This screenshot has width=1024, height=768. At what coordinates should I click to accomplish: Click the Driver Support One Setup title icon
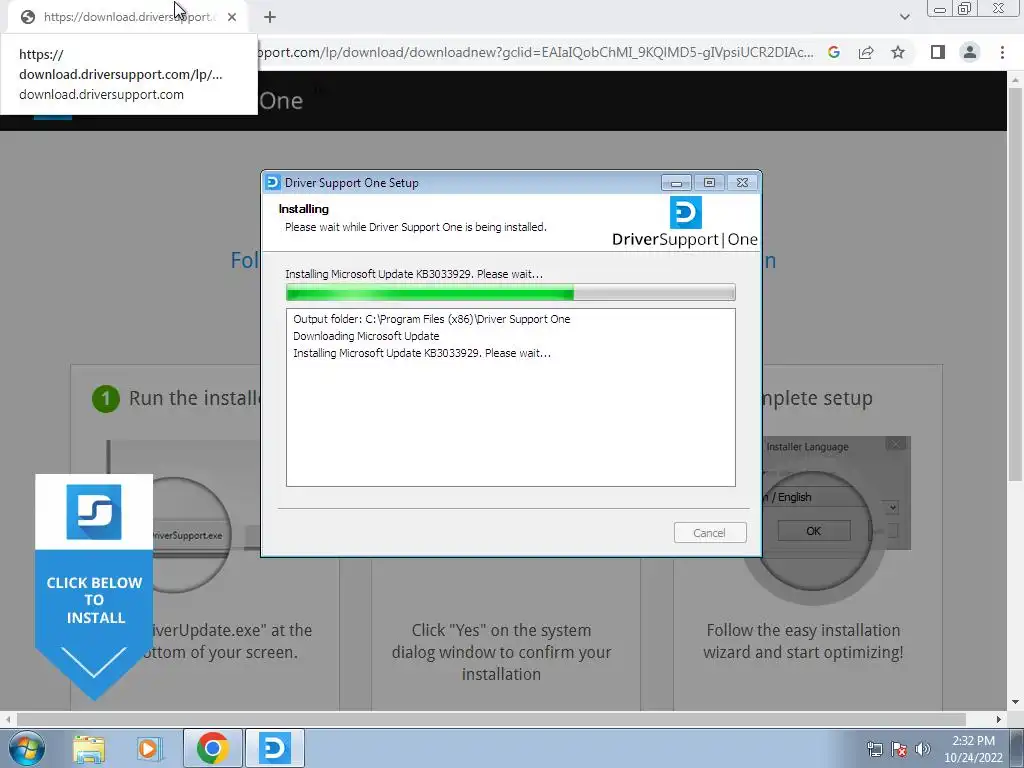pos(273,183)
